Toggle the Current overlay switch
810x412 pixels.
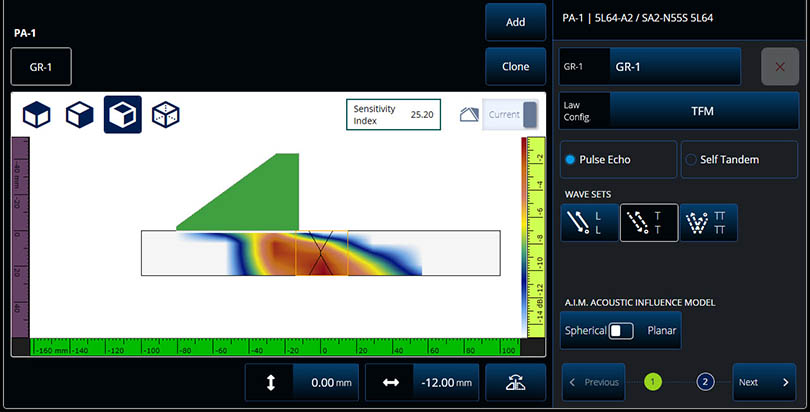coord(510,115)
